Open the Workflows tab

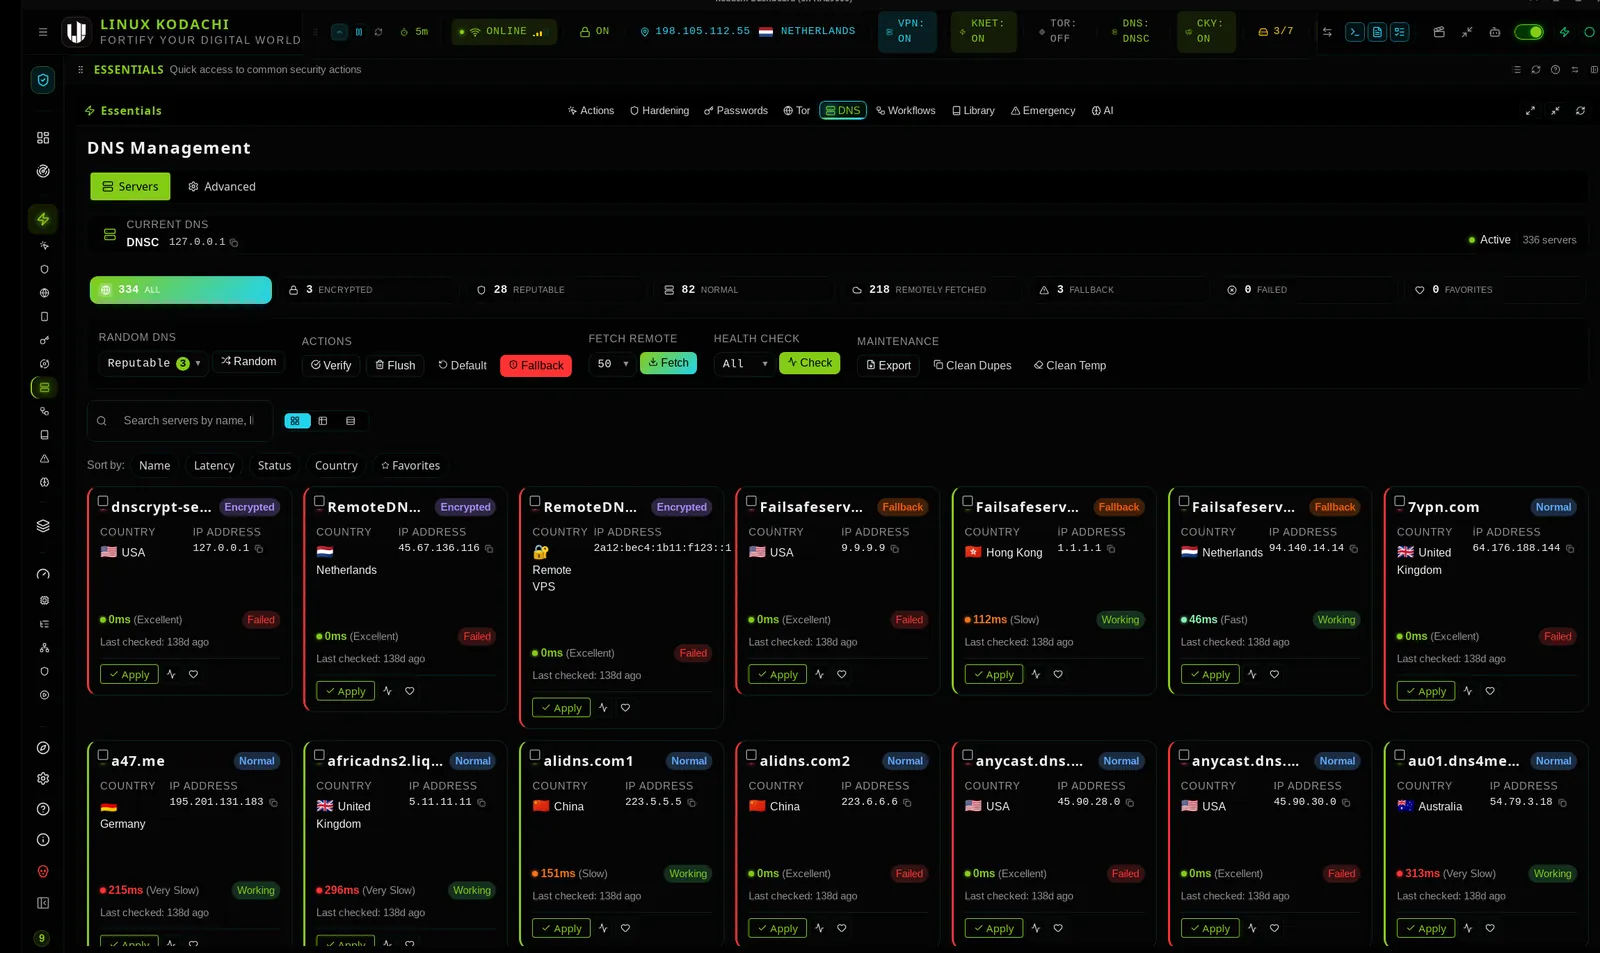[906, 111]
